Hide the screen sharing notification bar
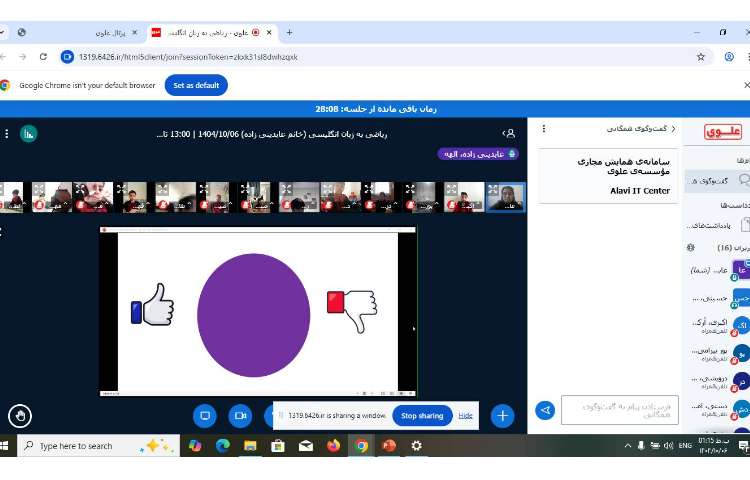The image size is (750, 480). [x=465, y=415]
